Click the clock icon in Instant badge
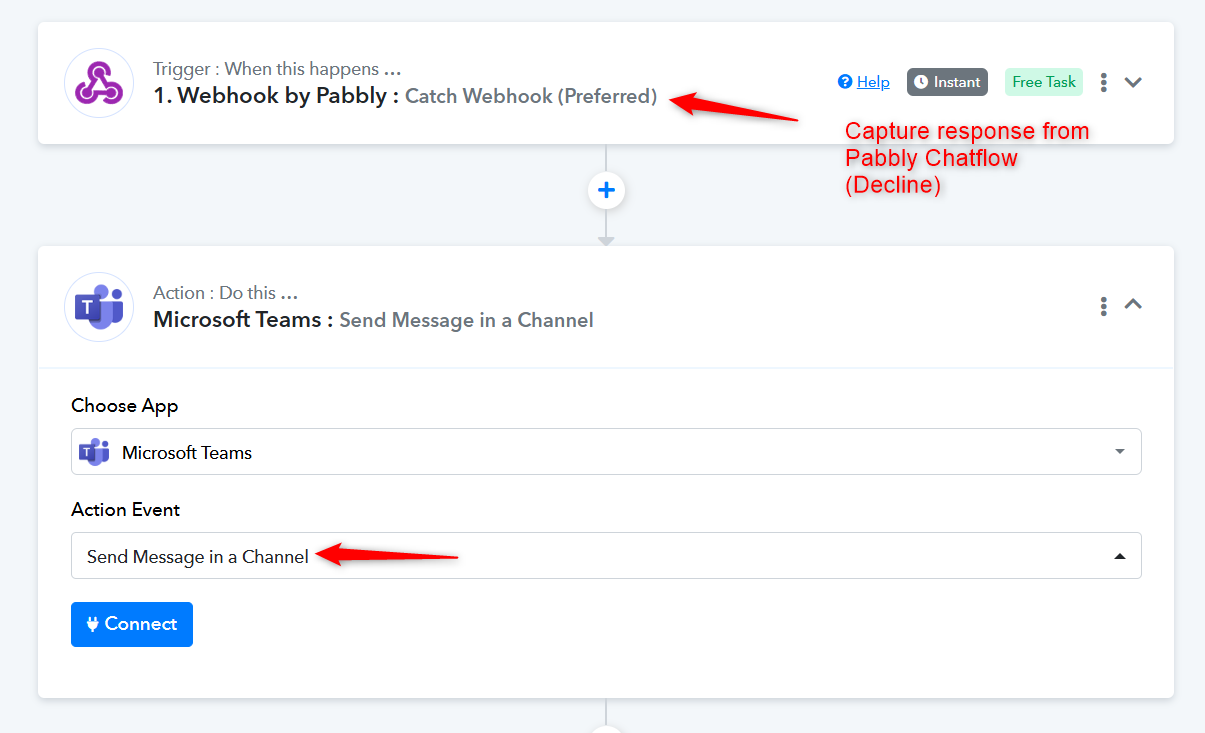This screenshot has width=1205, height=733. 921,82
